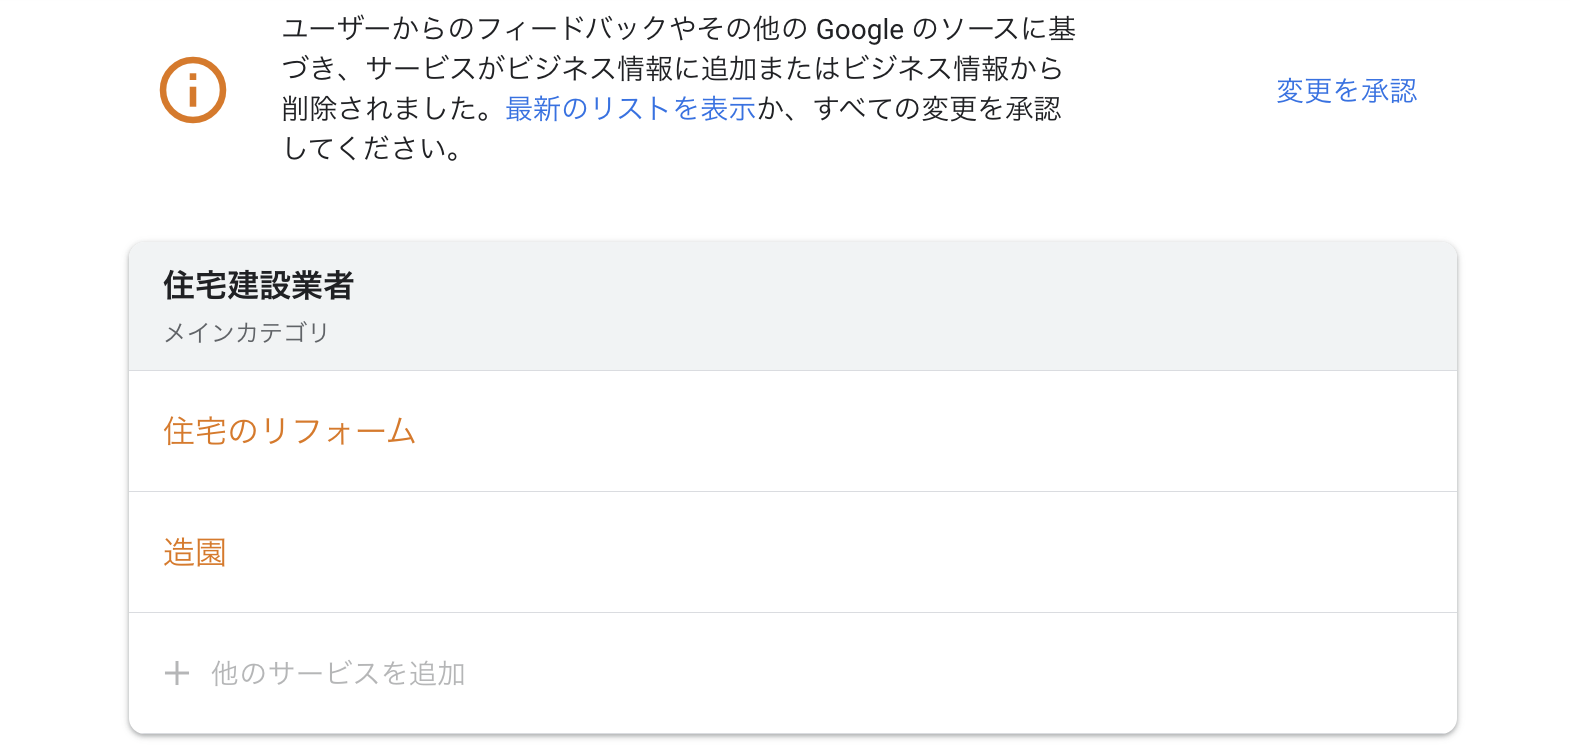Click the notification text mentioning Google
The width and height of the screenshot is (1570, 756).
pyautogui.click(x=679, y=89)
